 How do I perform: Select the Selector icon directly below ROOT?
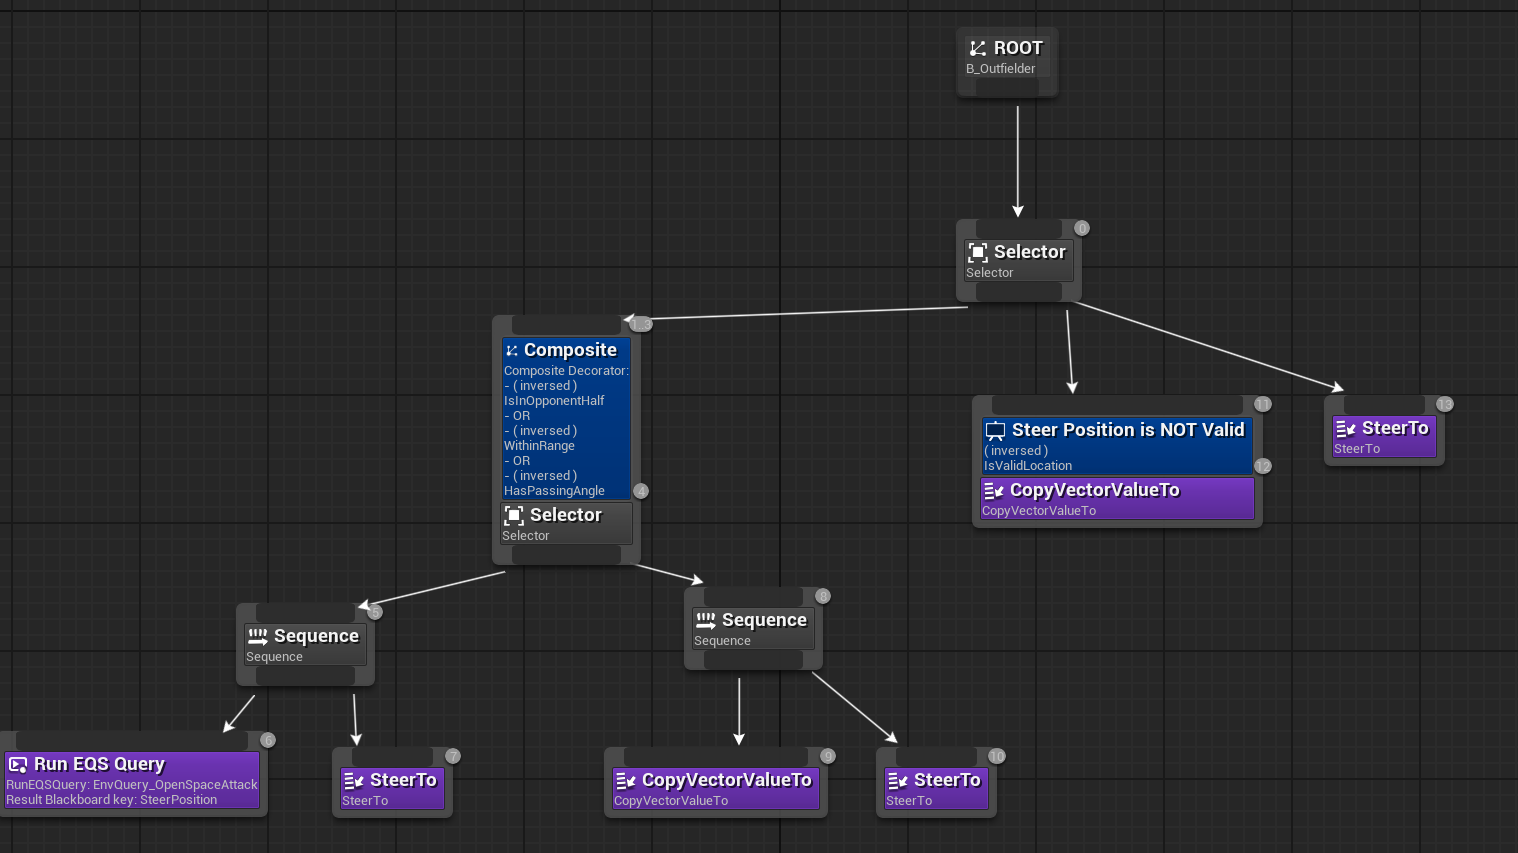point(978,252)
